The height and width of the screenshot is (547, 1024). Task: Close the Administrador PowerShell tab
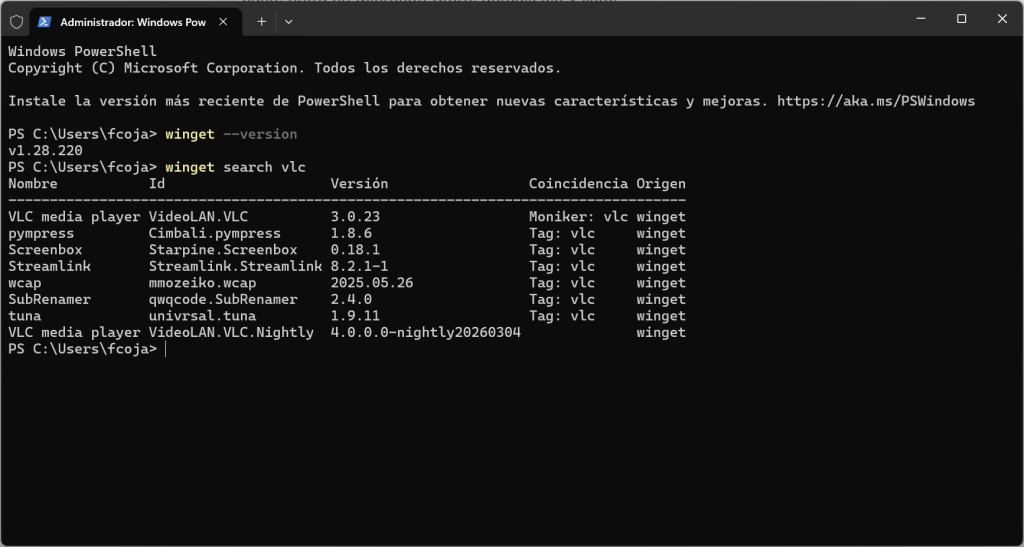(x=225, y=21)
